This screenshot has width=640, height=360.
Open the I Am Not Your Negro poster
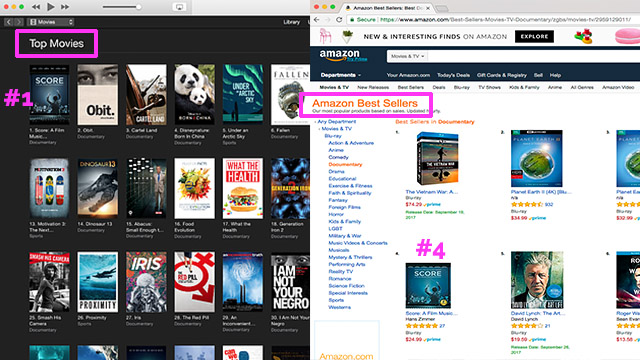291,282
